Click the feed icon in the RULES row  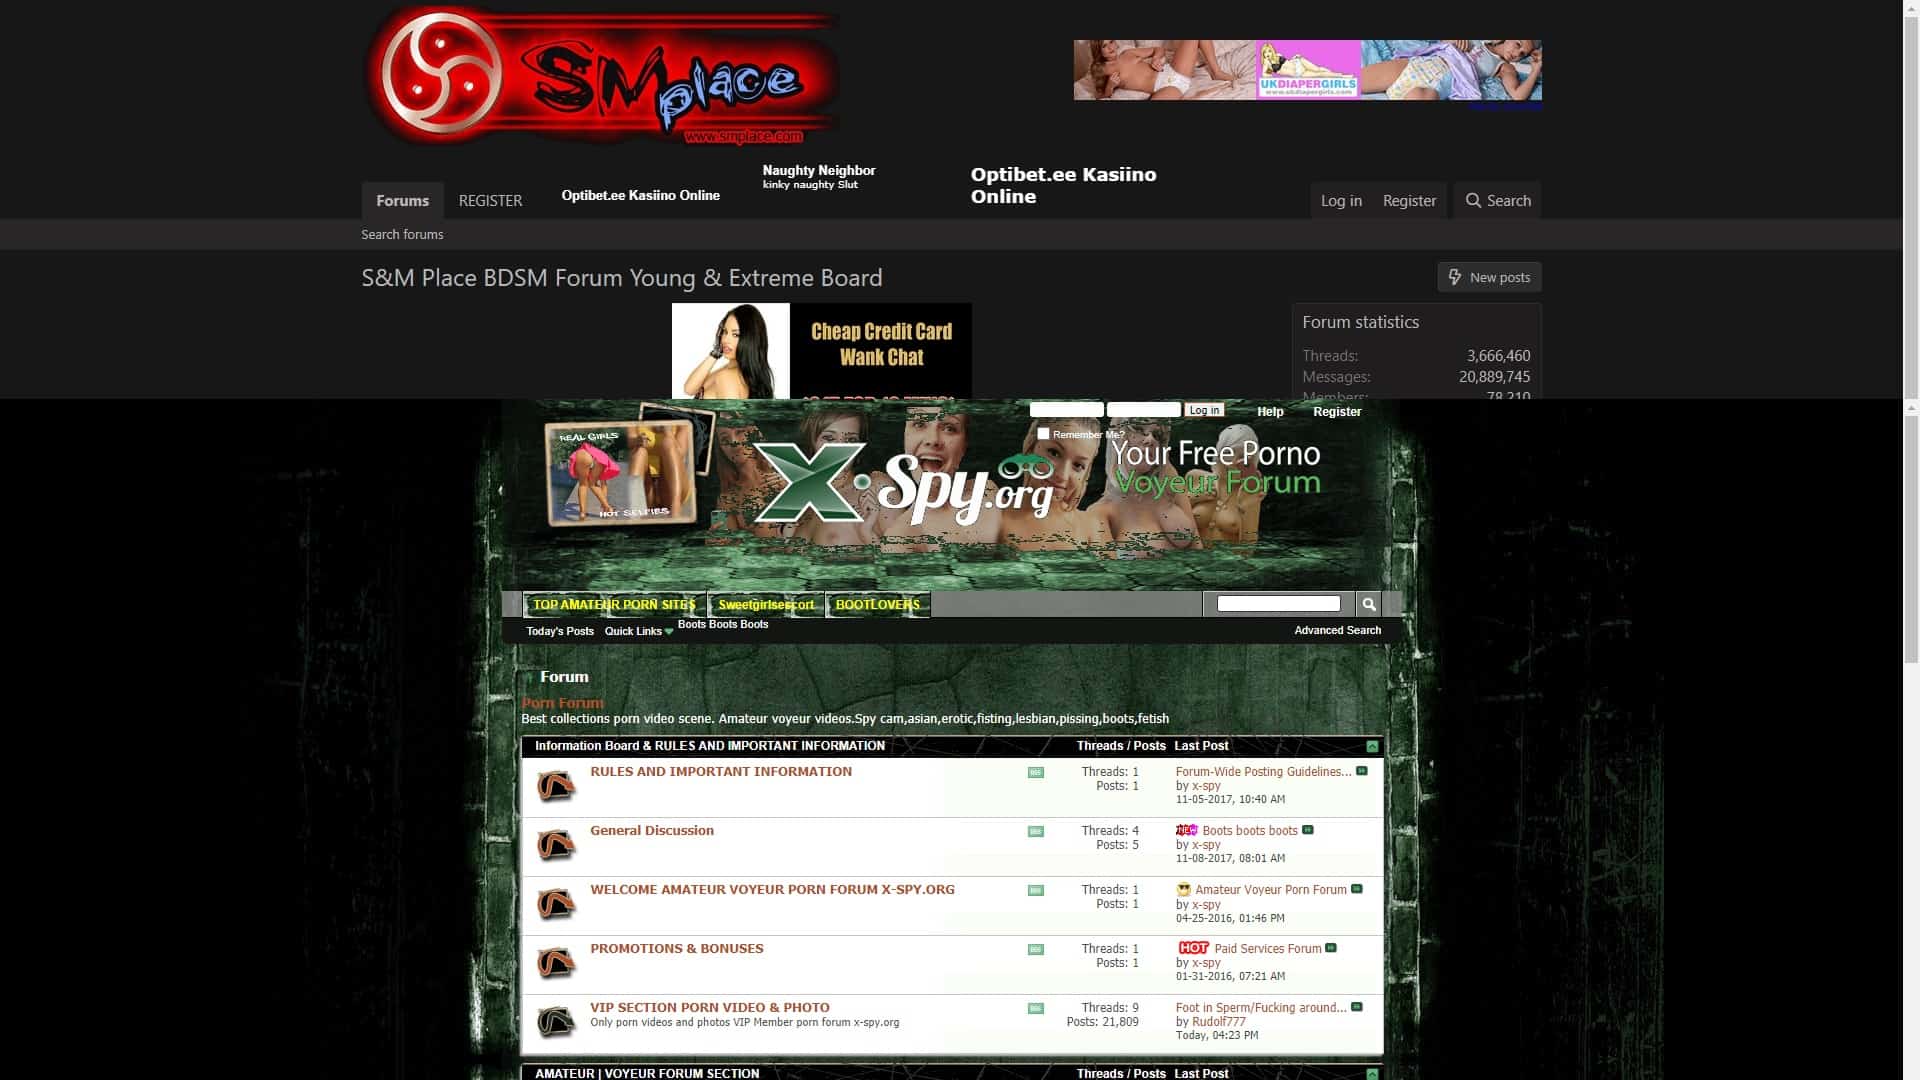click(x=1036, y=772)
